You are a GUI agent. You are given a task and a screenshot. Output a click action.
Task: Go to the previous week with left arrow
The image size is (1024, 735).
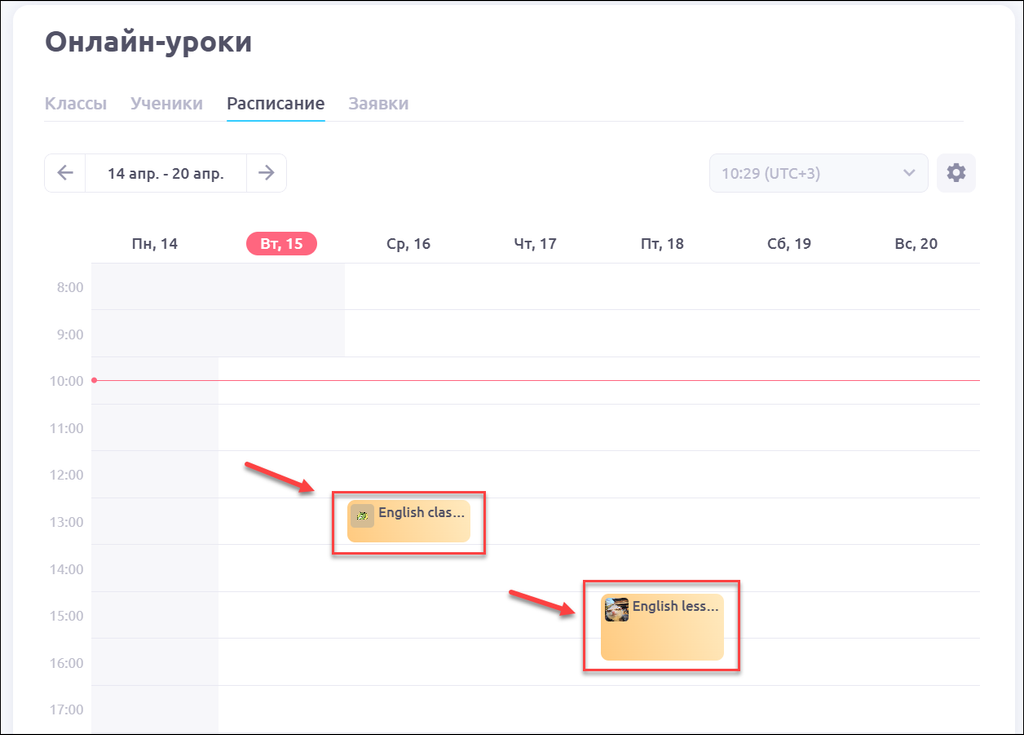coord(65,173)
